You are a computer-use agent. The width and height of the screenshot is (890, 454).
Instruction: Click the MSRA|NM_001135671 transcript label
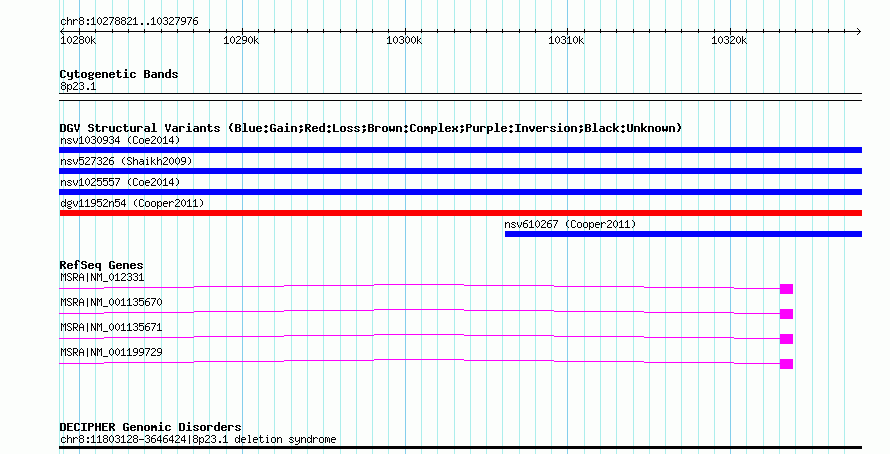tap(111, 327)
